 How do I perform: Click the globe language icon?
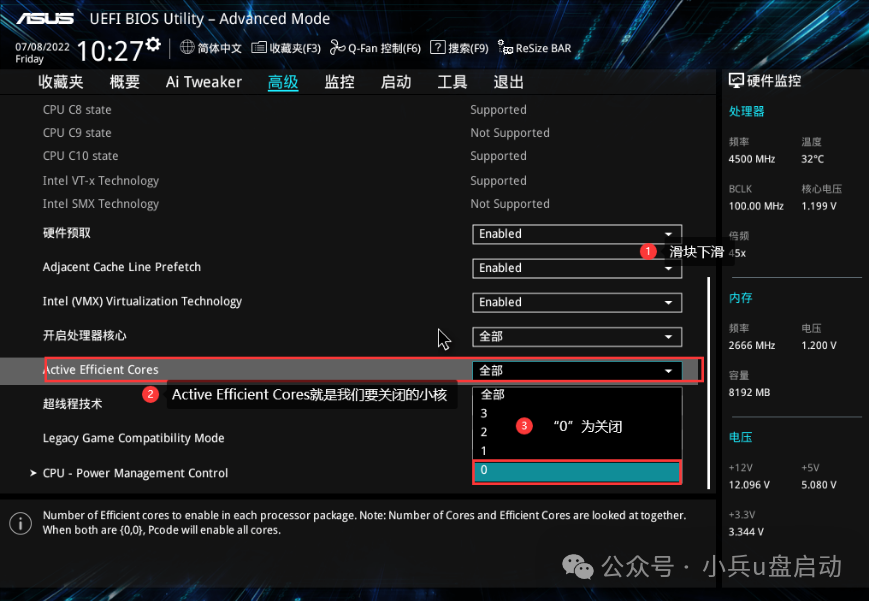tap(187, 48)
